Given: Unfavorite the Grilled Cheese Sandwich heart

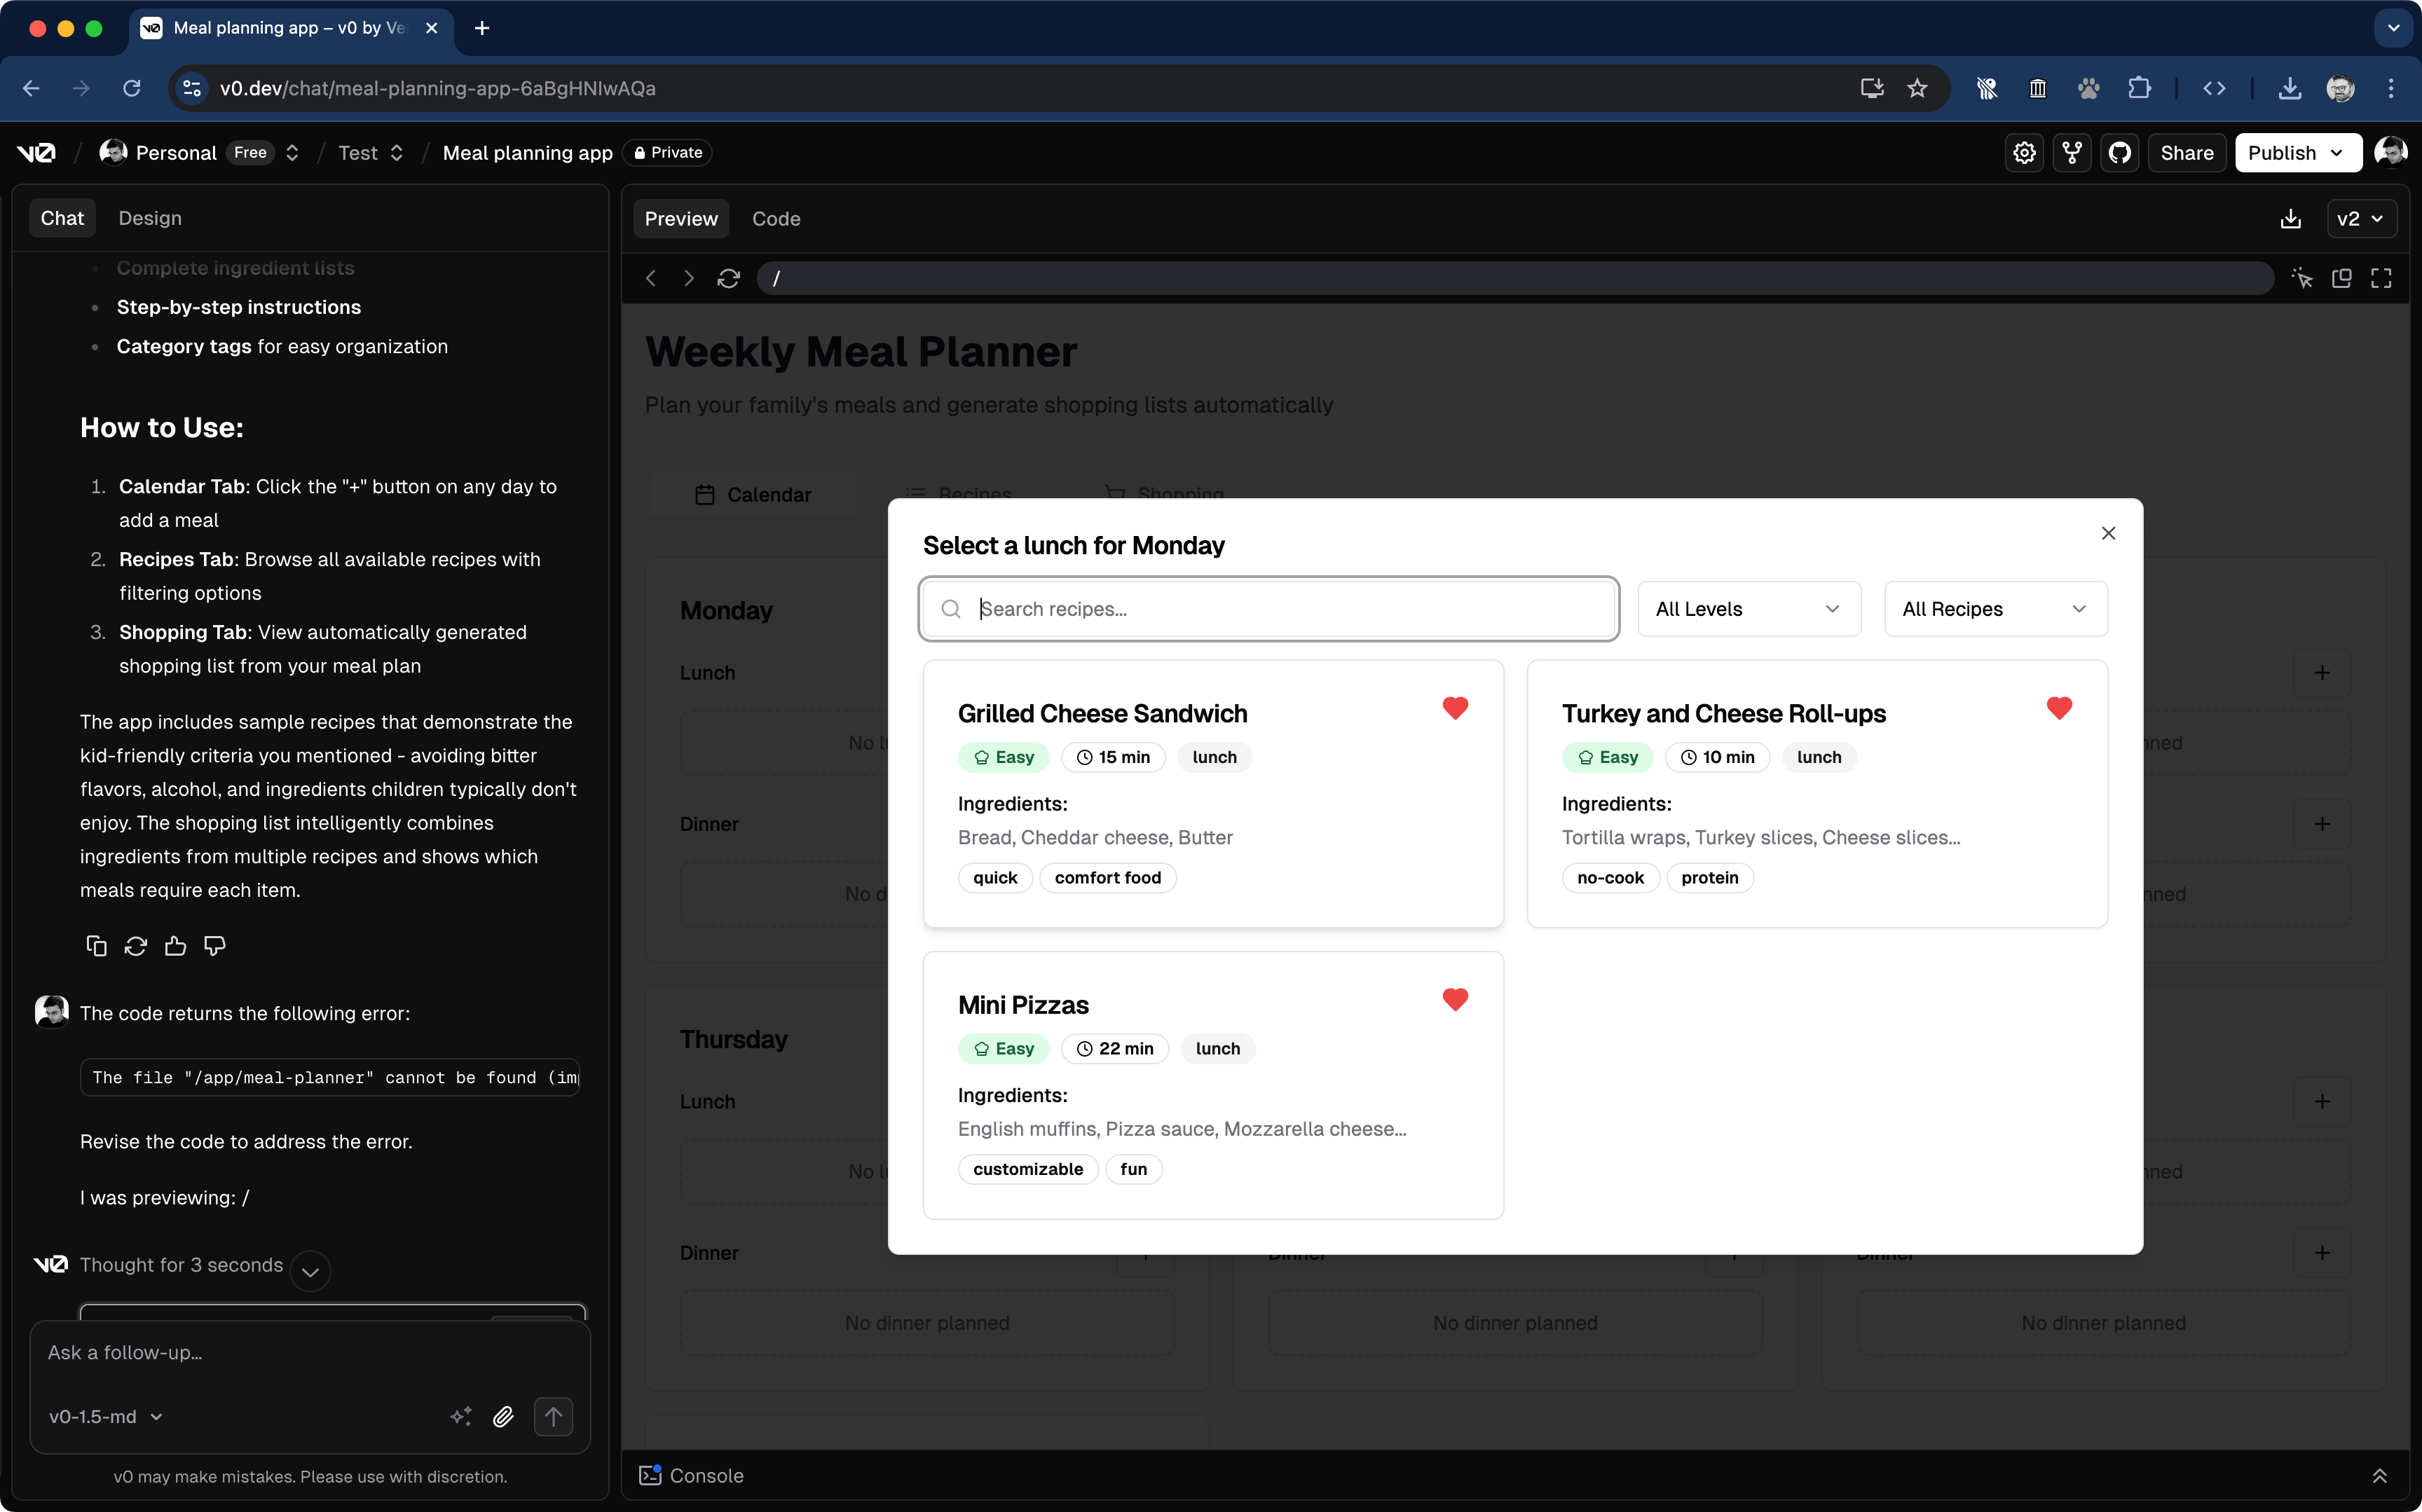Looking at the screenshot, I should [x=1455, y=708].
